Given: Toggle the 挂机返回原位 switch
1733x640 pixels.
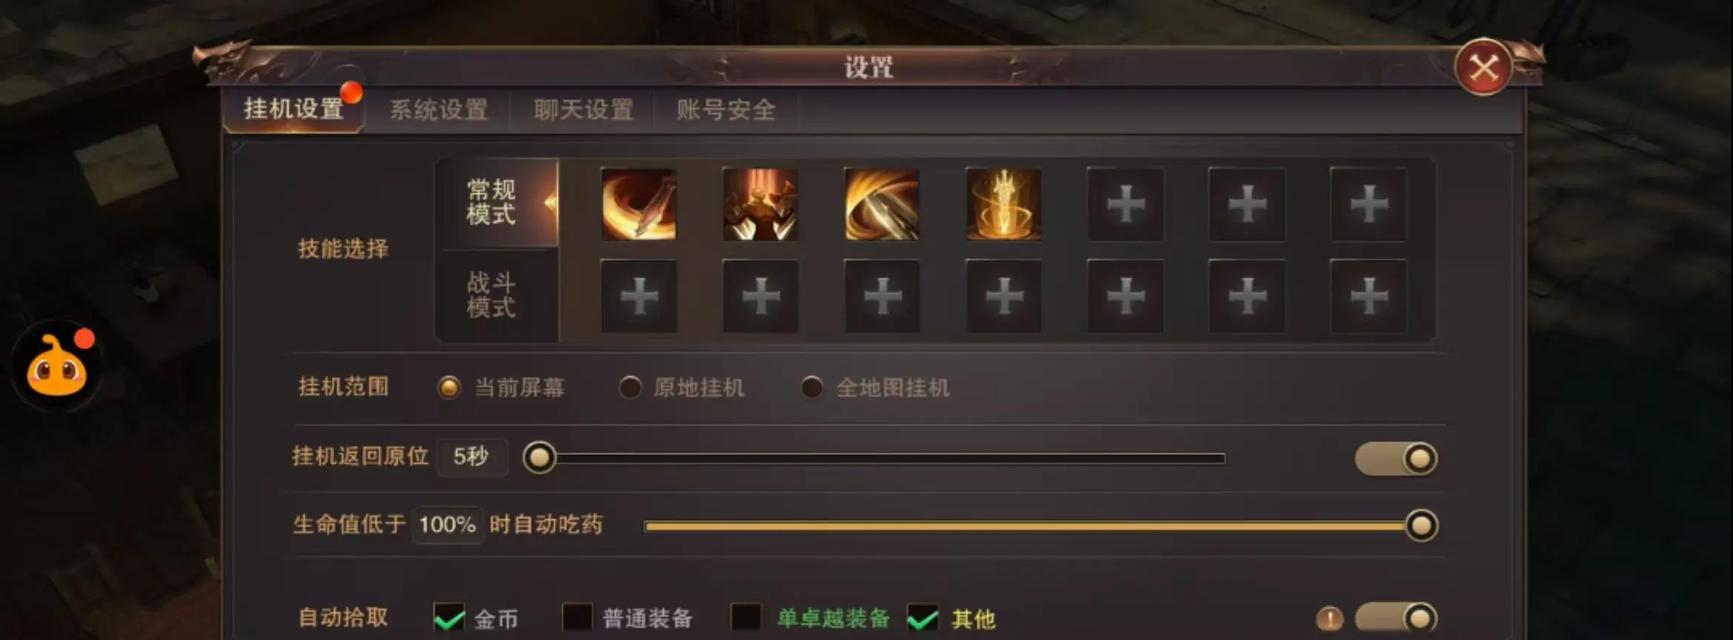Looking at the screenshot, I should (x=1396, y=458).
